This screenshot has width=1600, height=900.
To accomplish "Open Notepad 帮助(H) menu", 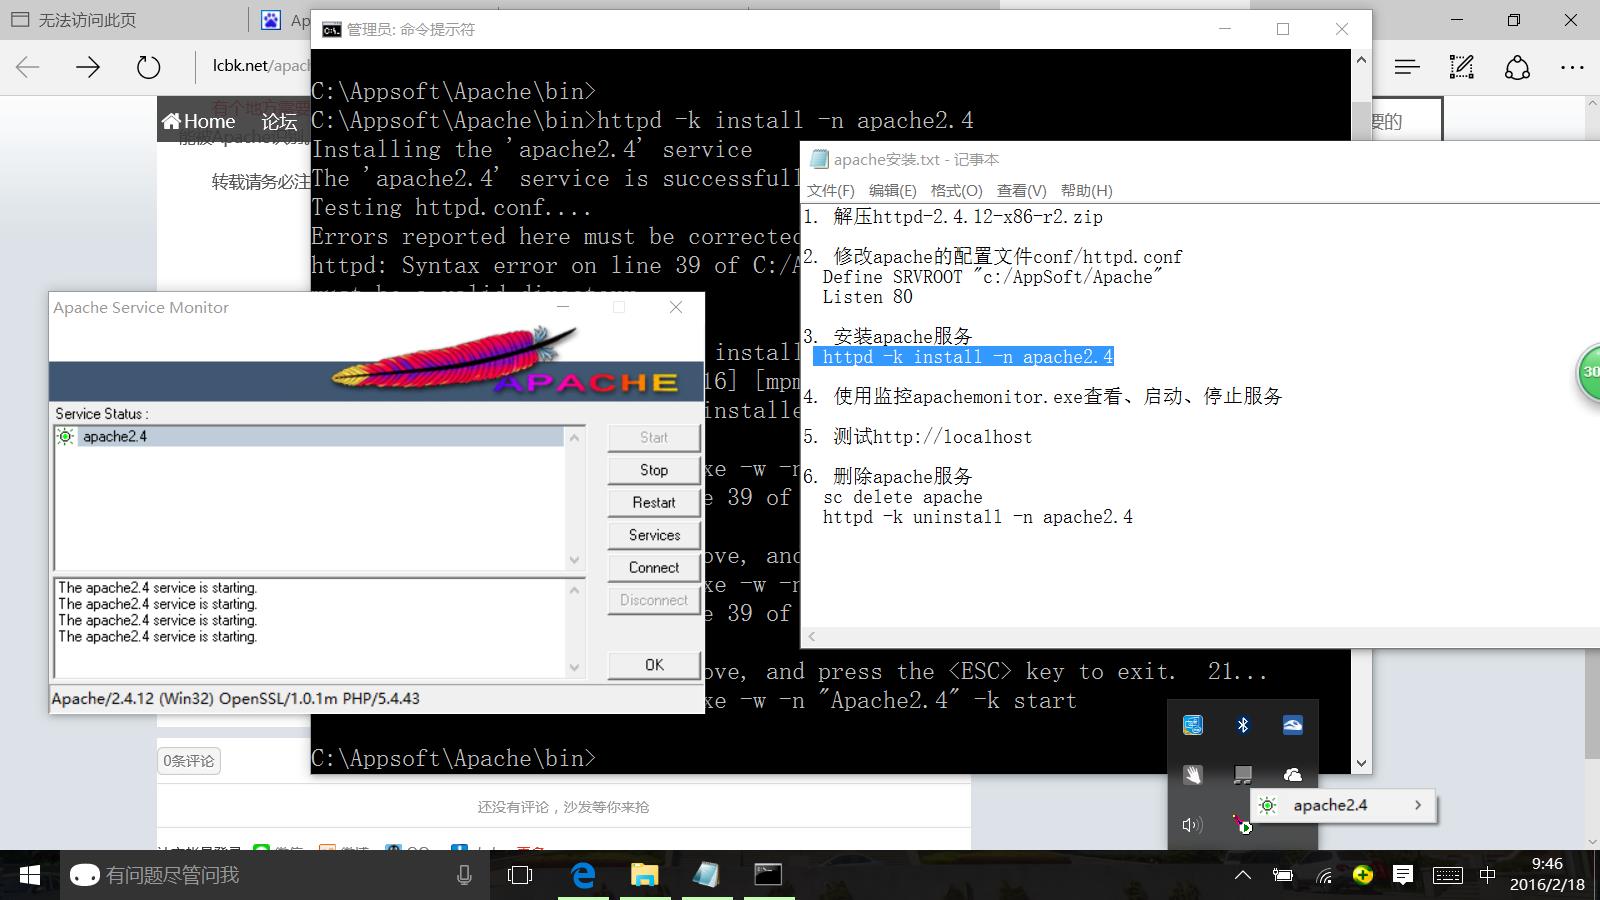I will pos(1087,190).
